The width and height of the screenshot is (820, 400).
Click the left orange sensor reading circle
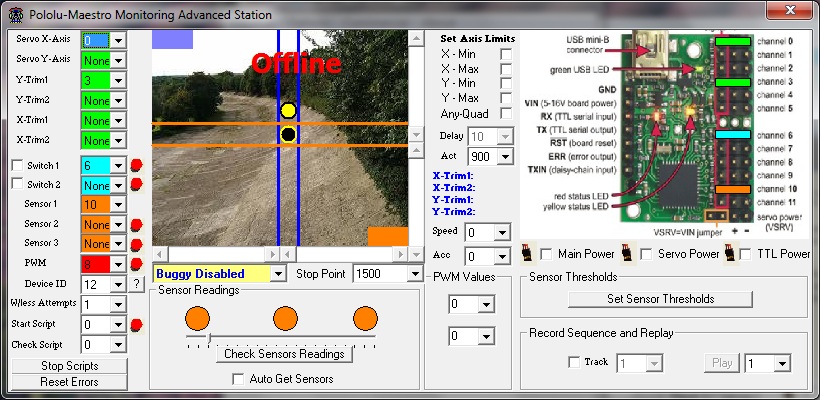[x=197, y=318]
